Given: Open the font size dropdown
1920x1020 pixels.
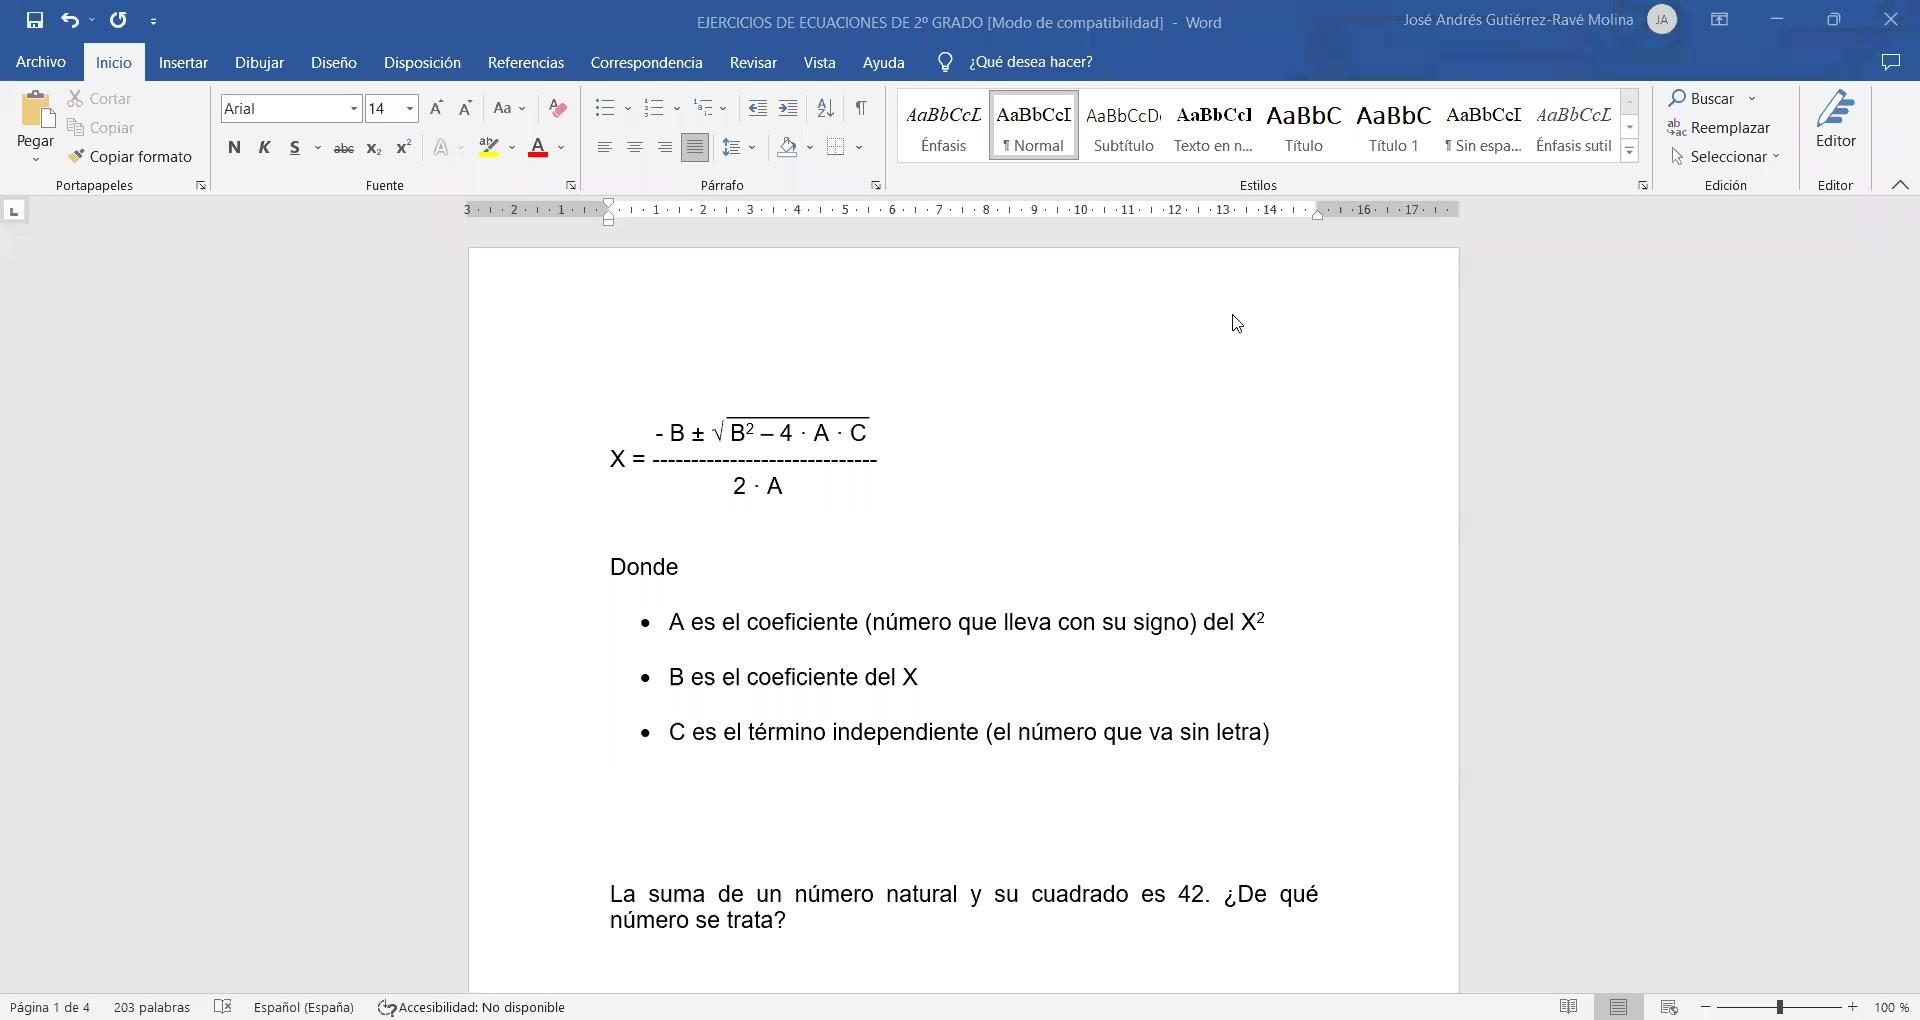Looking at the screenshot, I should (x=410, y=108).
